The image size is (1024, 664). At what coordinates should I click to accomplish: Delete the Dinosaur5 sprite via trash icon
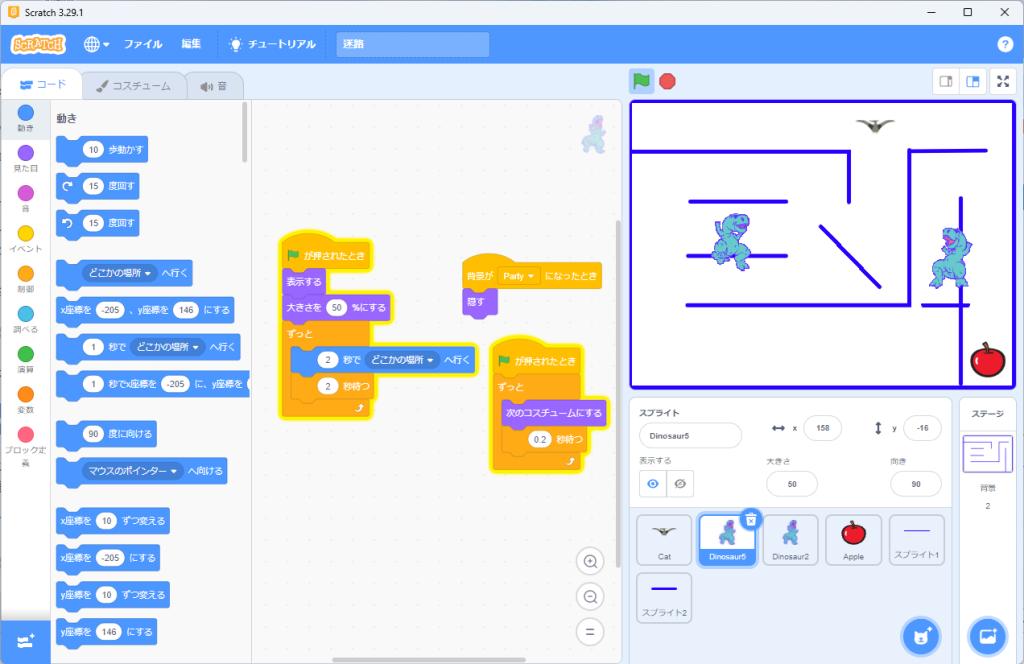(x=751, y=518)
